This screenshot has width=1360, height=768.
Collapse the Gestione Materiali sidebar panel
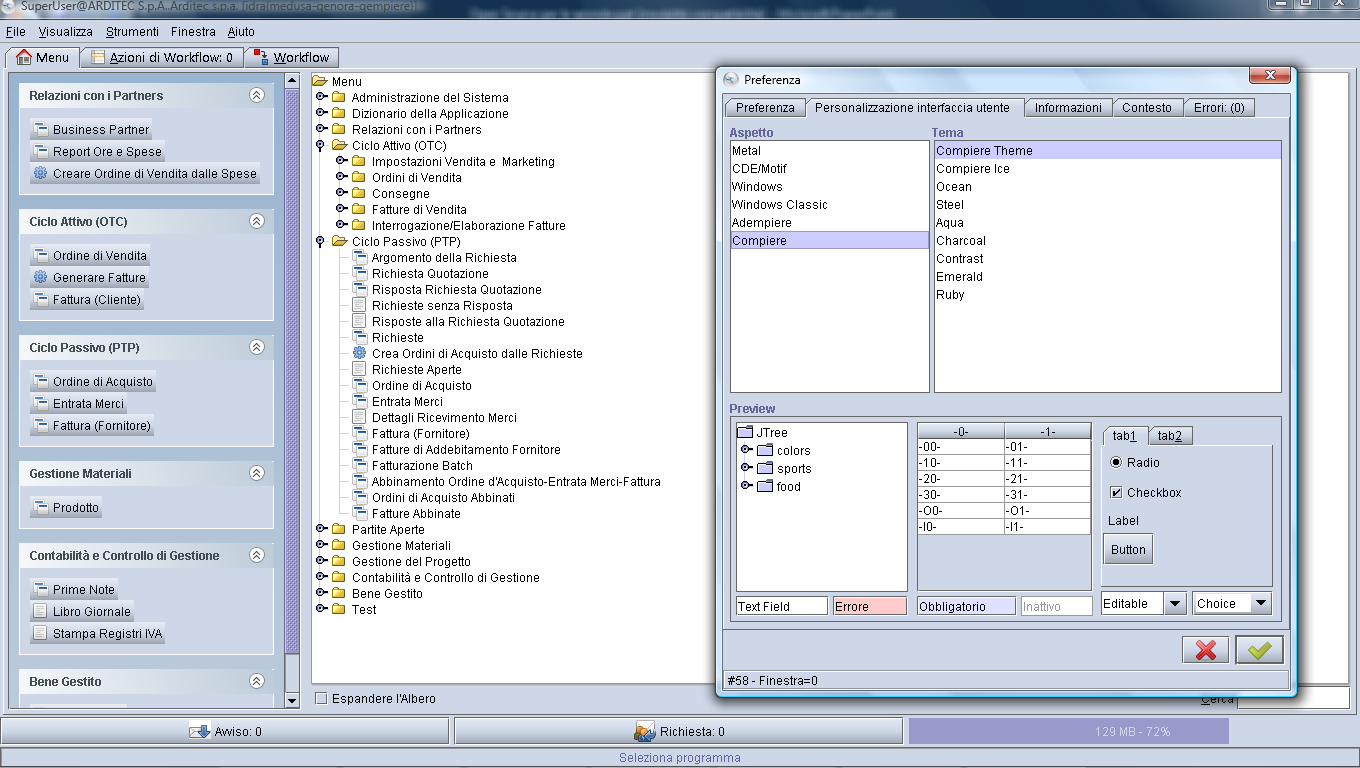pos(256,474)
